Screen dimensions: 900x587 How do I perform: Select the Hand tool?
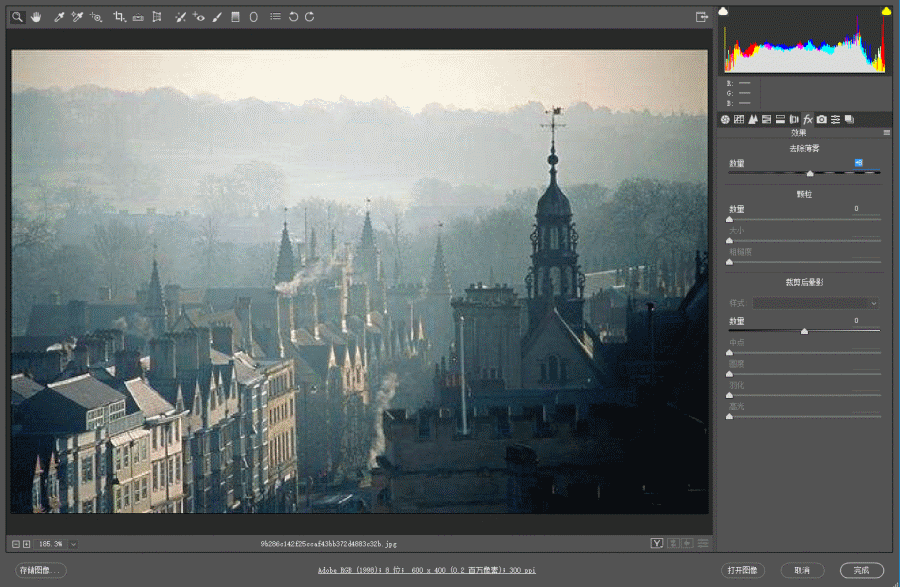tap(36, 17)
